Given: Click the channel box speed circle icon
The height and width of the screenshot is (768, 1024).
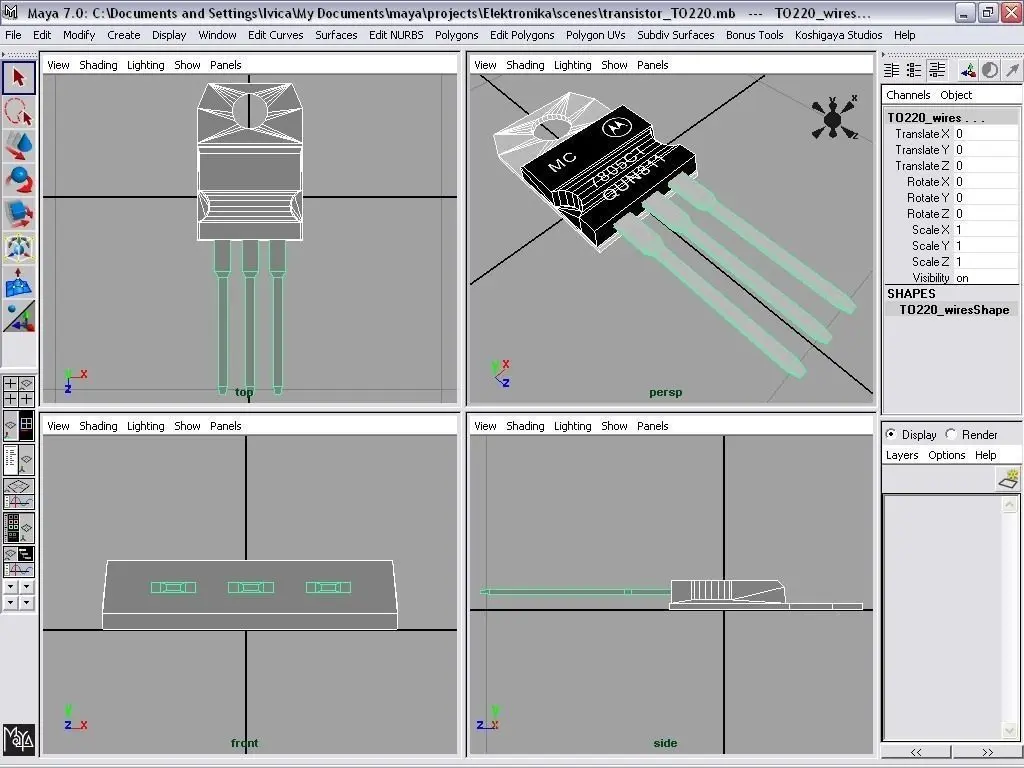Looking at the screenshot, I should [x=990, y=70].
